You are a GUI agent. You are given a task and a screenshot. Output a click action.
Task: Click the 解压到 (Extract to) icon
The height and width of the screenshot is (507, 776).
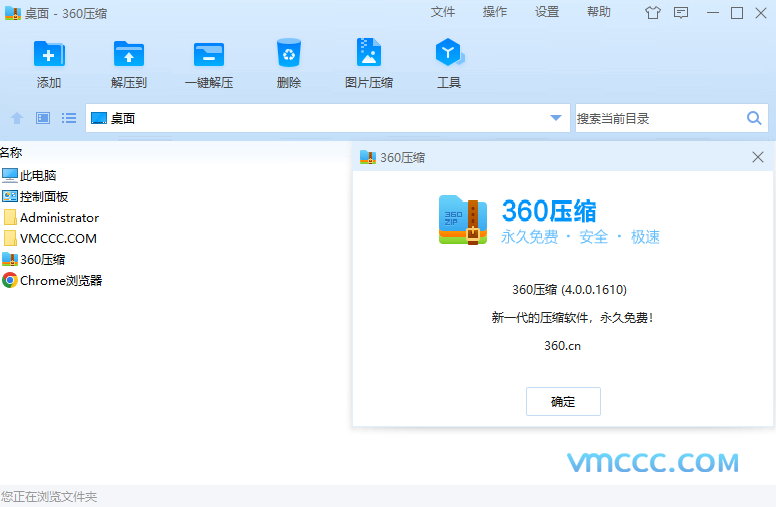[129, 54]
